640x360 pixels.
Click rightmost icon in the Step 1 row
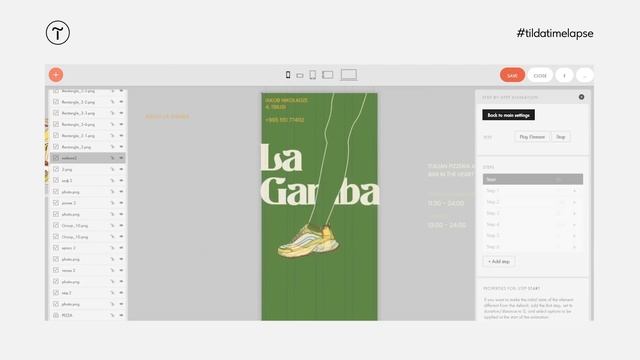coord(574,191)
